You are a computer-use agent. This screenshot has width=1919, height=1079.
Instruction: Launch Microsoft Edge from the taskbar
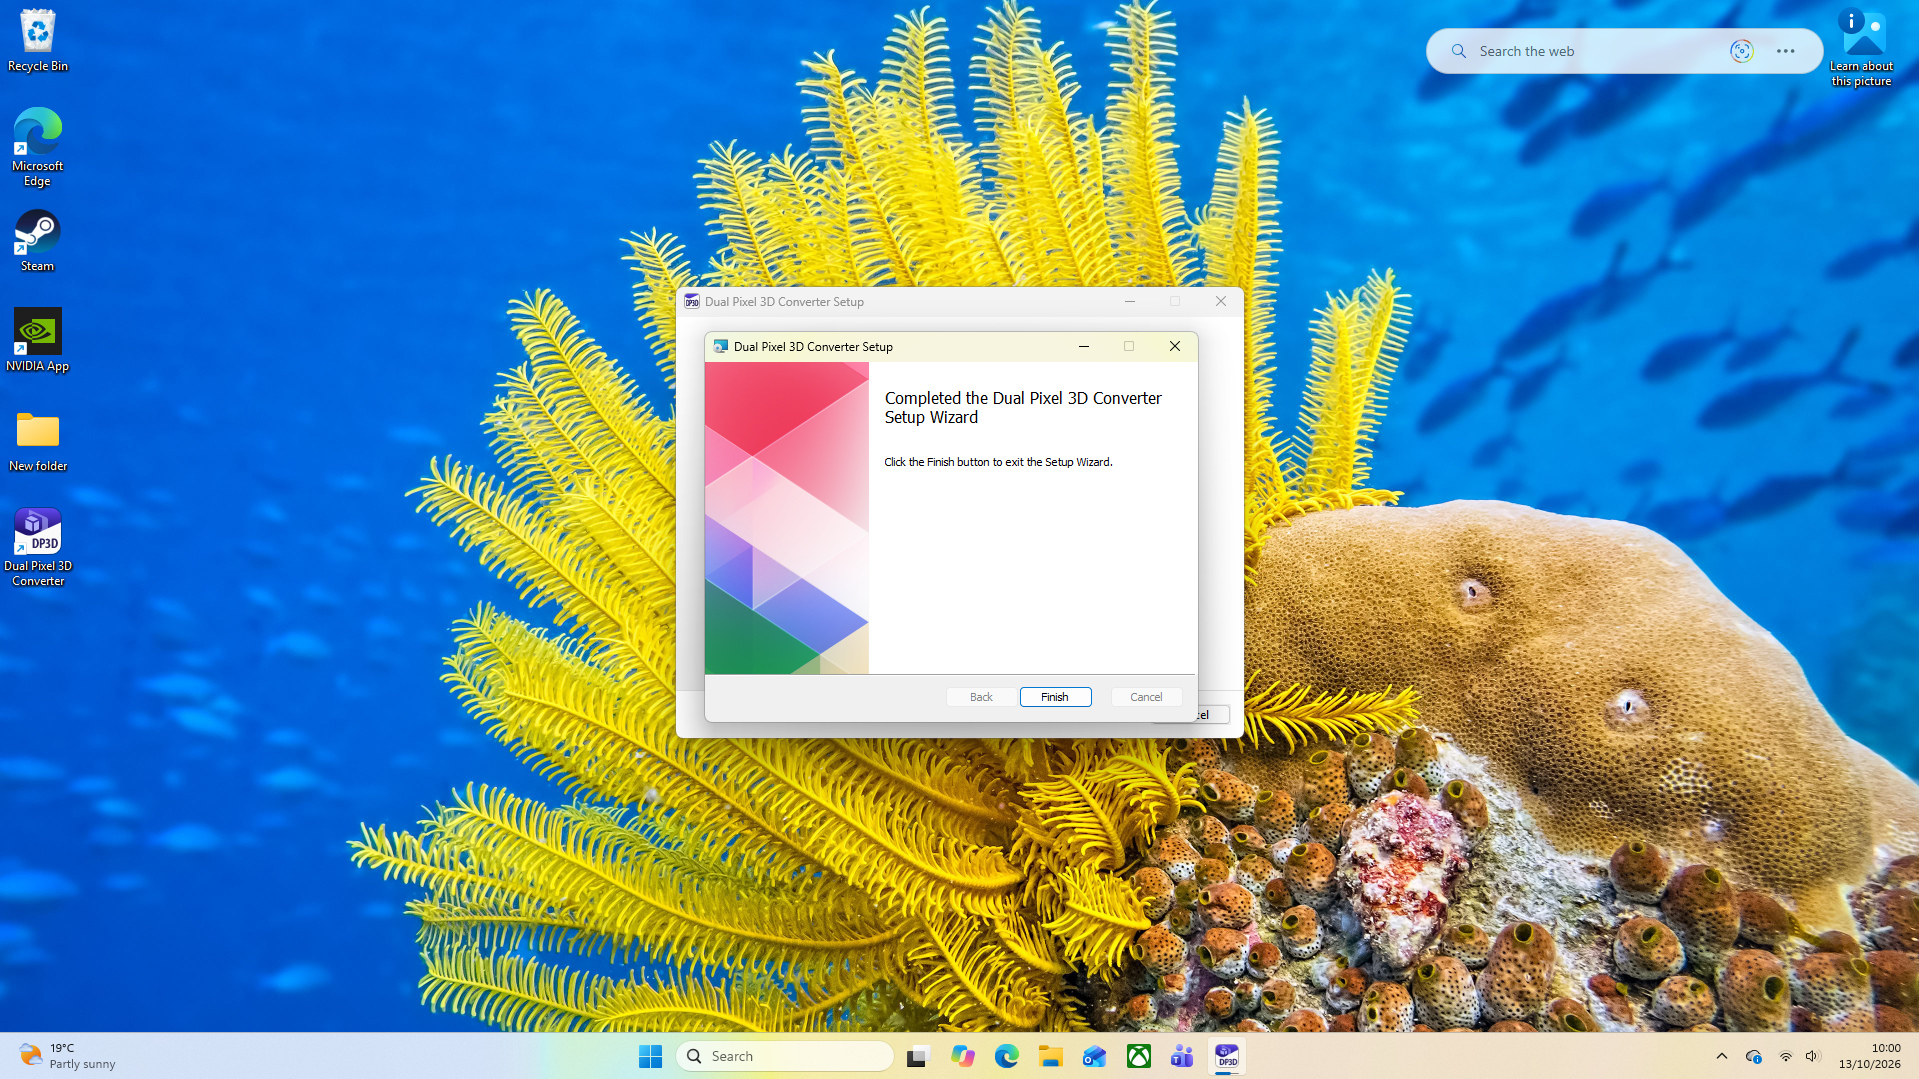click(1007, 1056)
